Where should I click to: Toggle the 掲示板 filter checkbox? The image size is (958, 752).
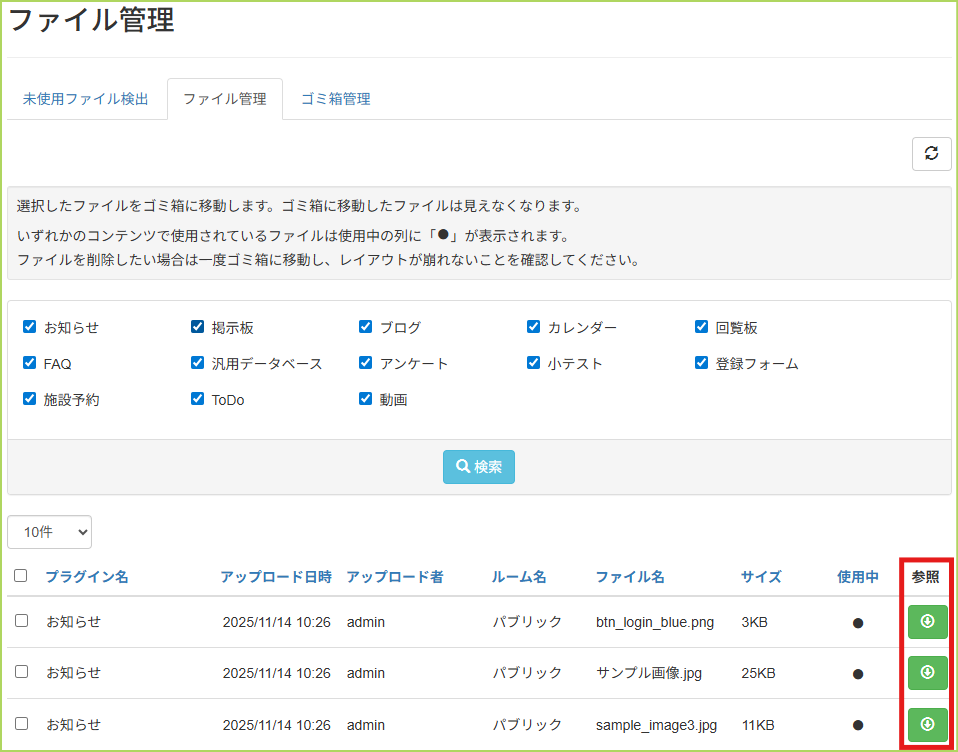click(x=198, y=327)
